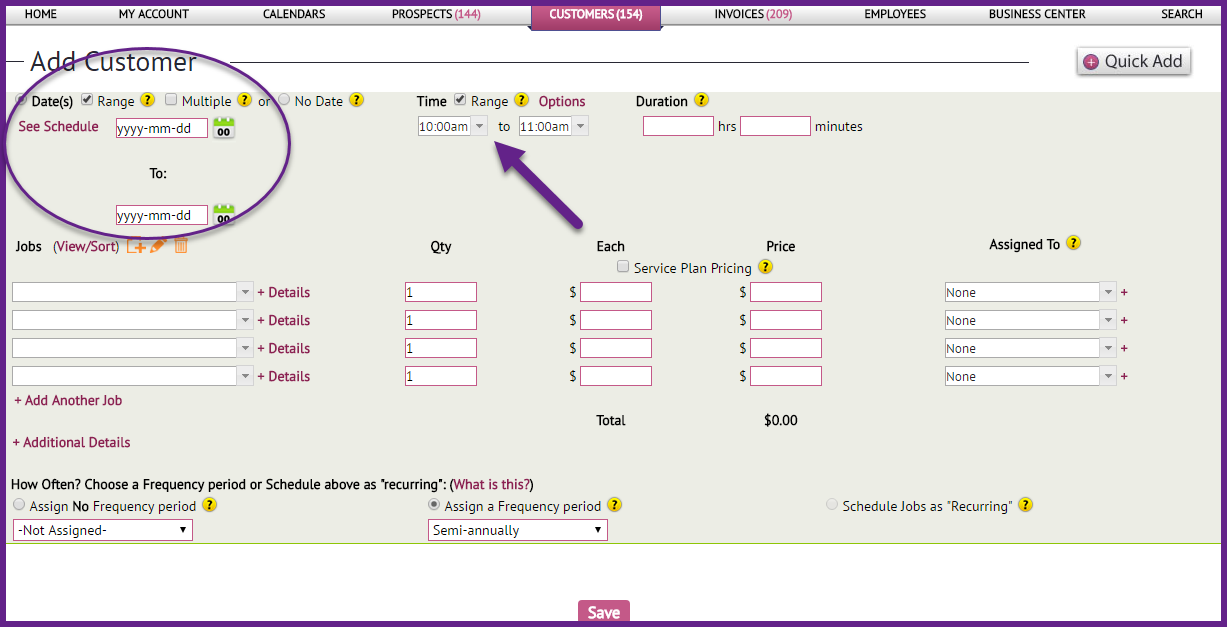Click plus icon beside fourth Assigned To dropdown
This screenshot has height=627, width=1227.
tap(1124, 376)
